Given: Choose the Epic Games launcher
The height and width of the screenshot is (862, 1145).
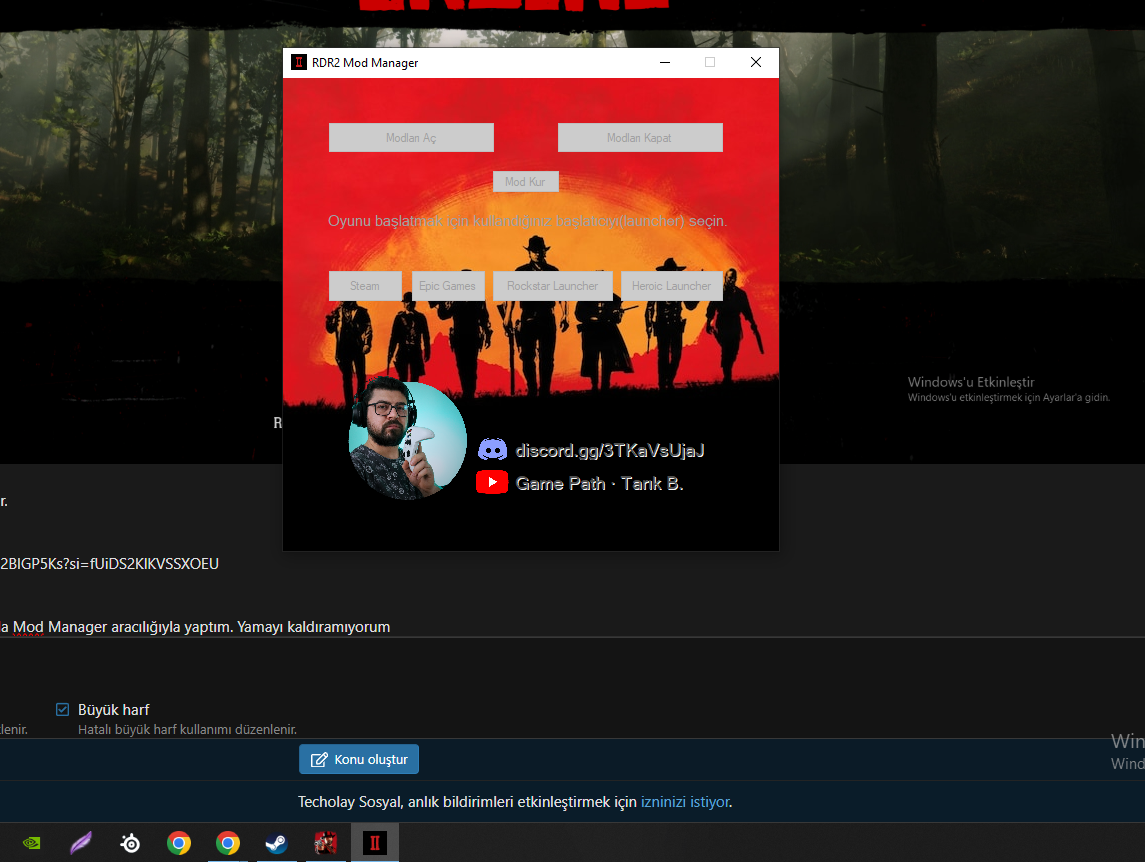Looking at the screenshot, I should (x=448, y=286).
